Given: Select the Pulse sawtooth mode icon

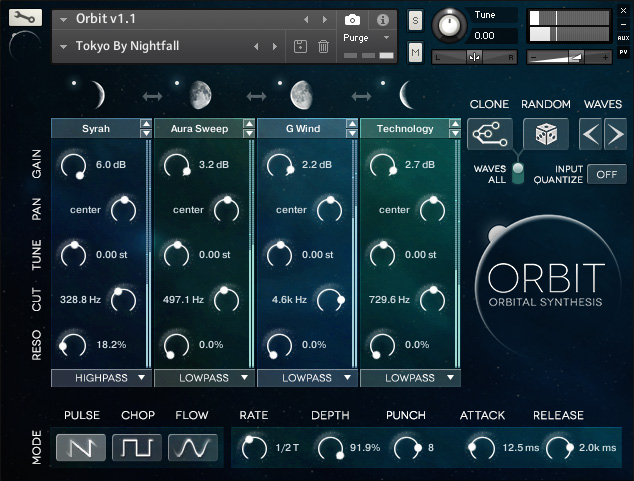Looking at the screenshot, I should point(81,447).
